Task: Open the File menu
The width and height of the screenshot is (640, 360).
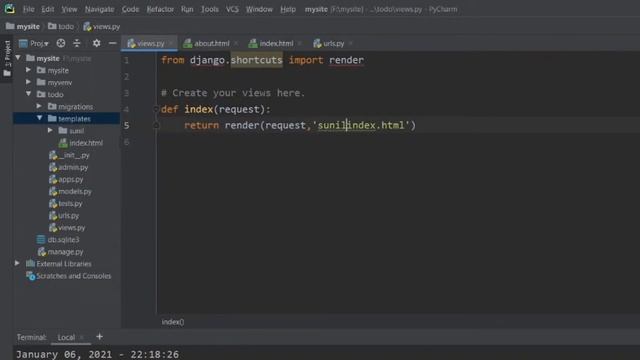Action: [x=28, y=9]
